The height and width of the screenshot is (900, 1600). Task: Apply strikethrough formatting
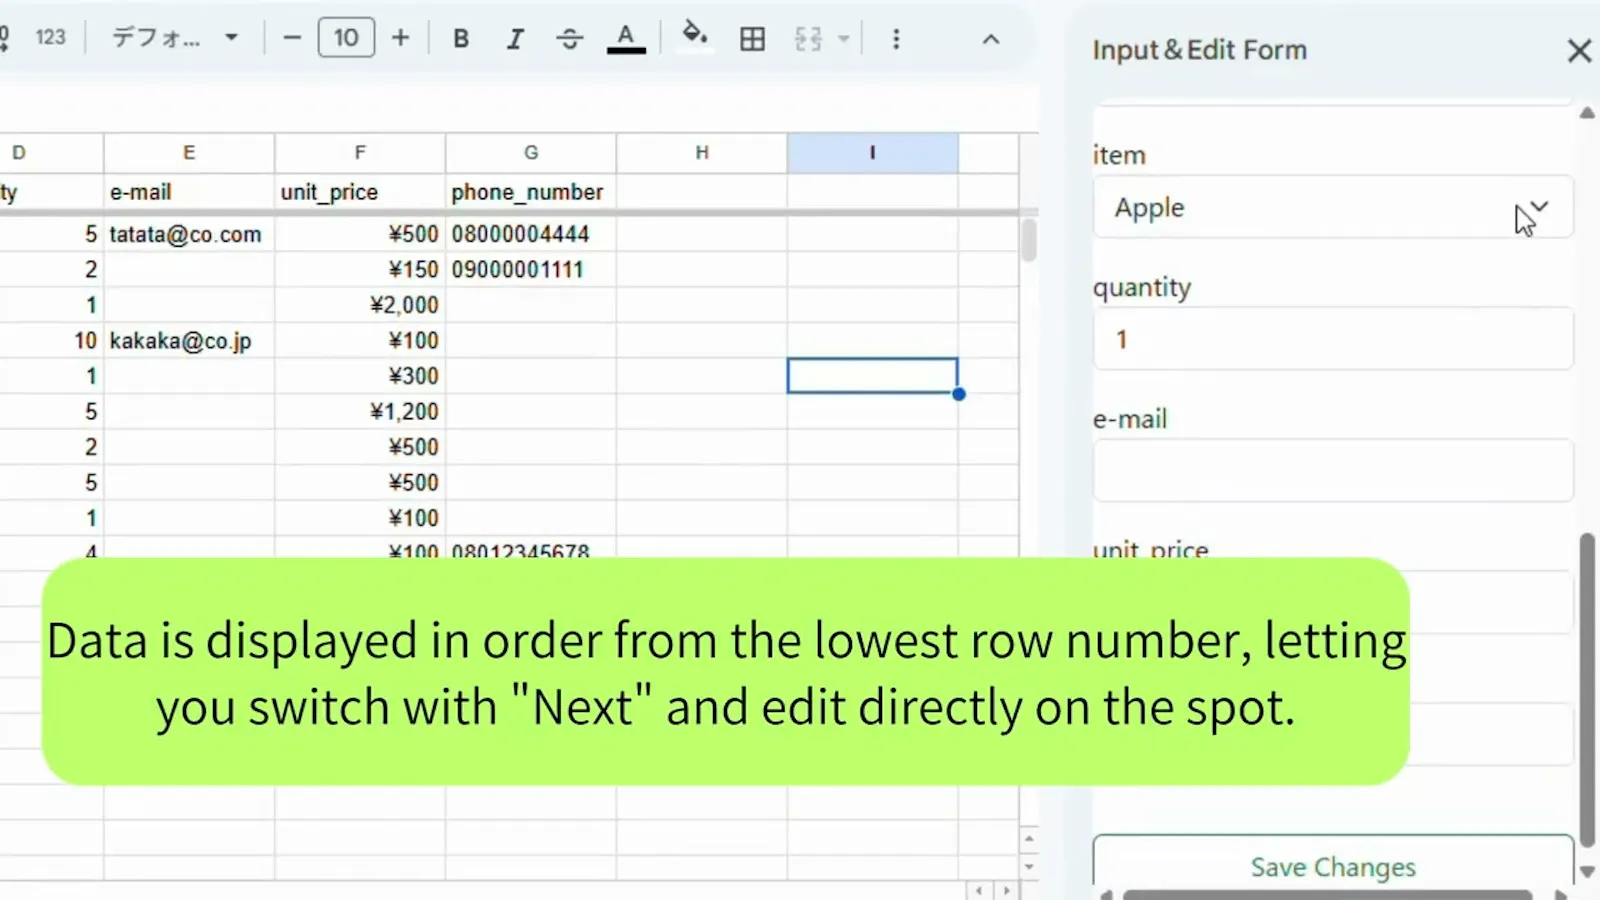coord(570,39)
